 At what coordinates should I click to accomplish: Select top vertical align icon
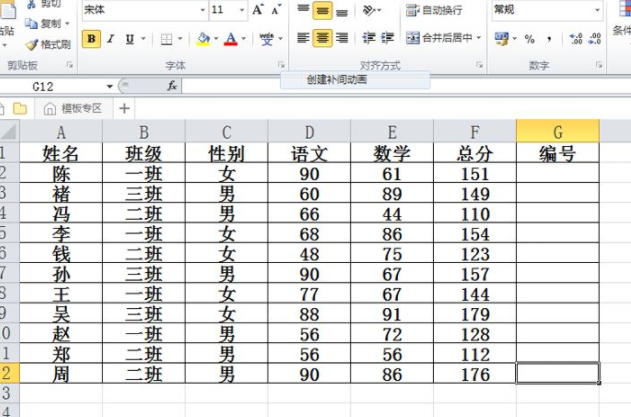click(303, 10)
